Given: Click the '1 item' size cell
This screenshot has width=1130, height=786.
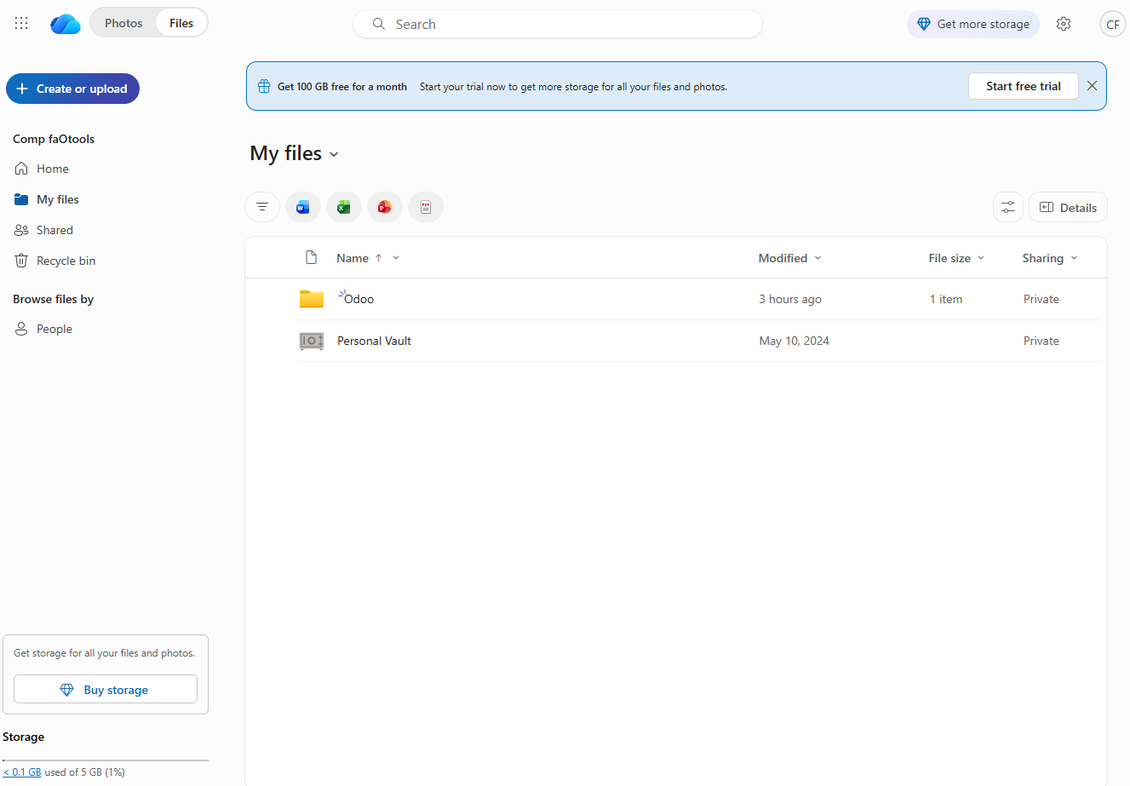Looking at the screenshot, I should pyautogui.click(x=946, y=299).
